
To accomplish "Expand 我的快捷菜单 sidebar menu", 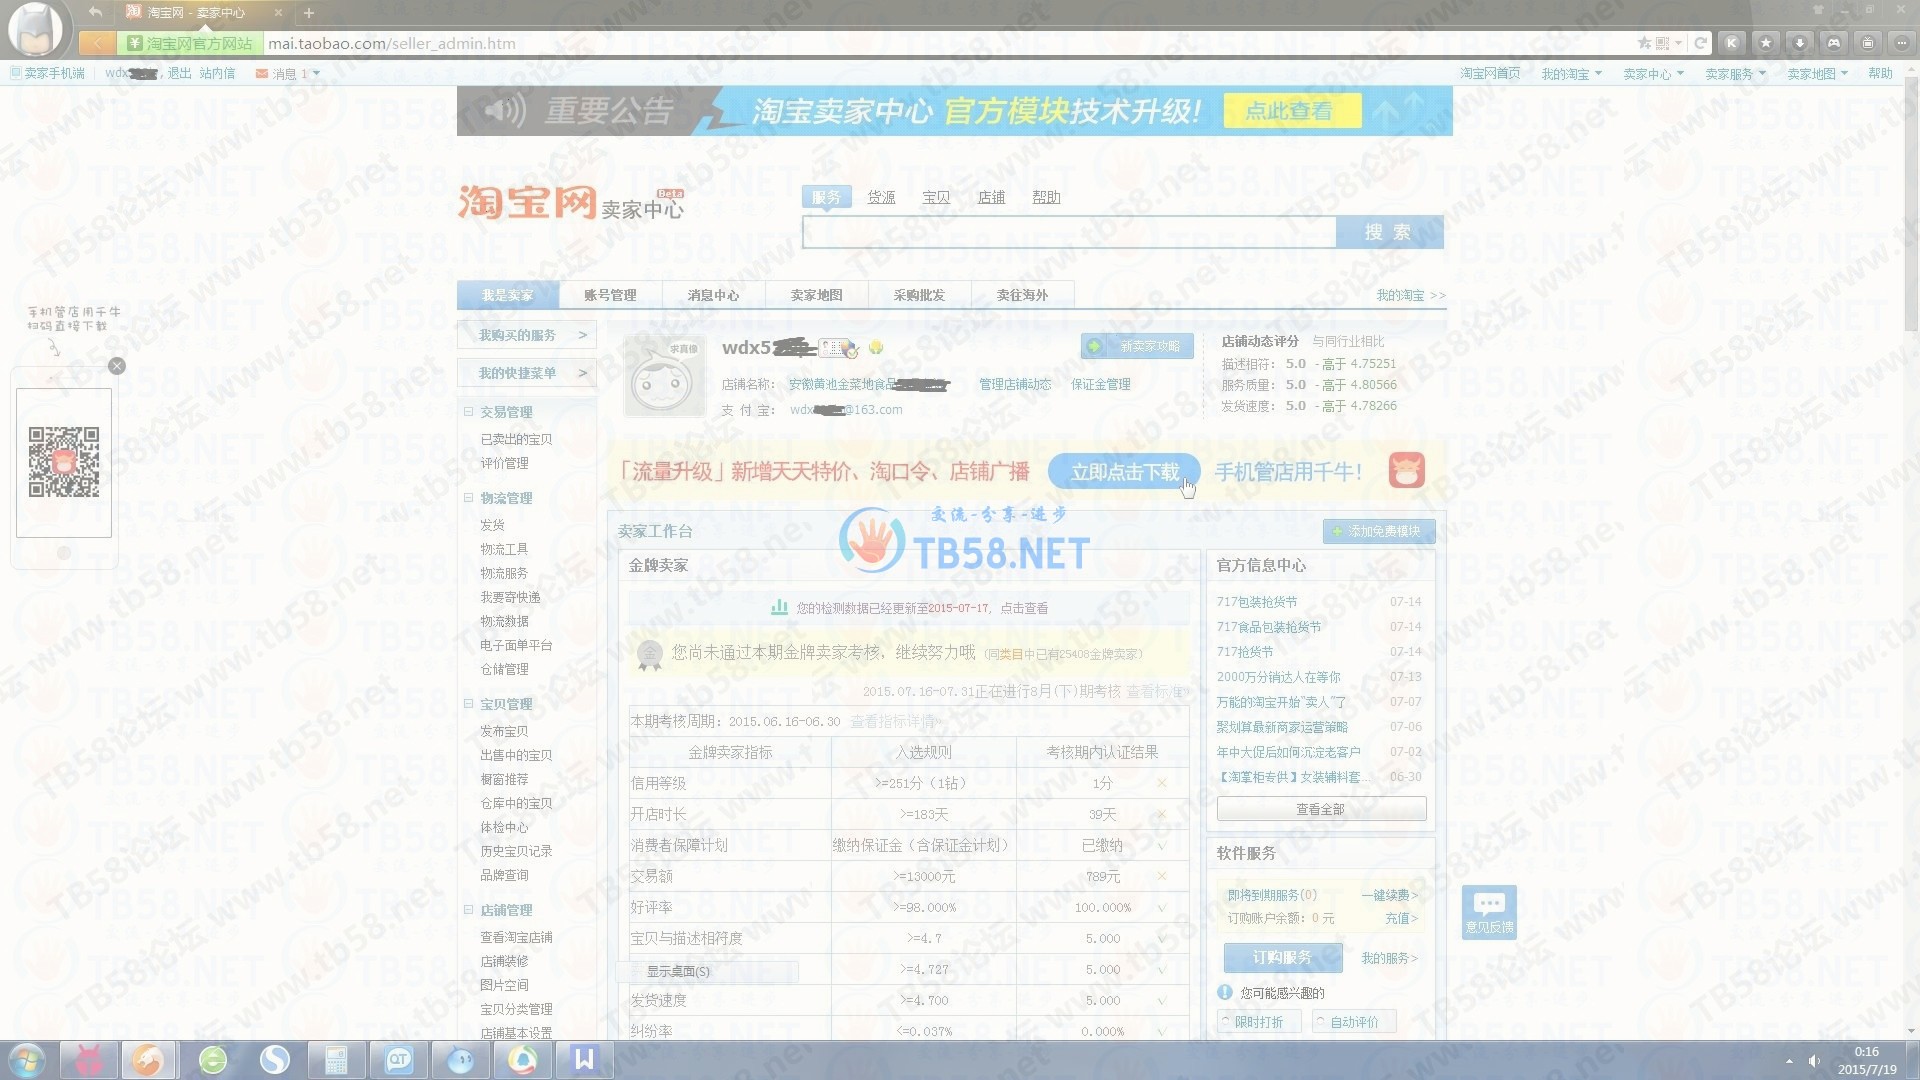I will click(527, 373).
